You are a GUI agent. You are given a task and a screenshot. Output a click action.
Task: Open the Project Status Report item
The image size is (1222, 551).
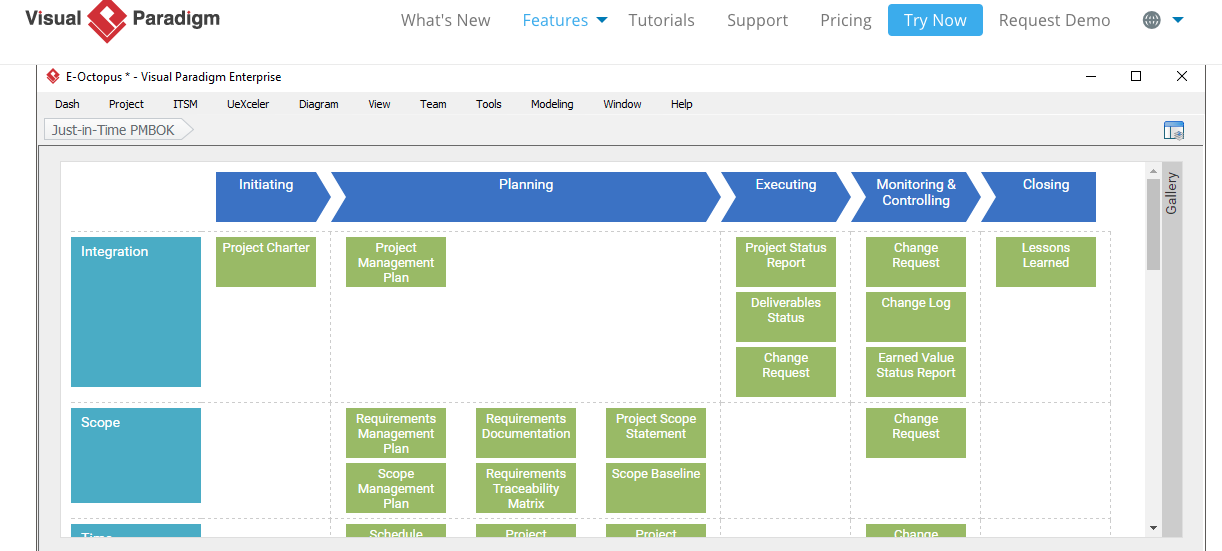786,262
